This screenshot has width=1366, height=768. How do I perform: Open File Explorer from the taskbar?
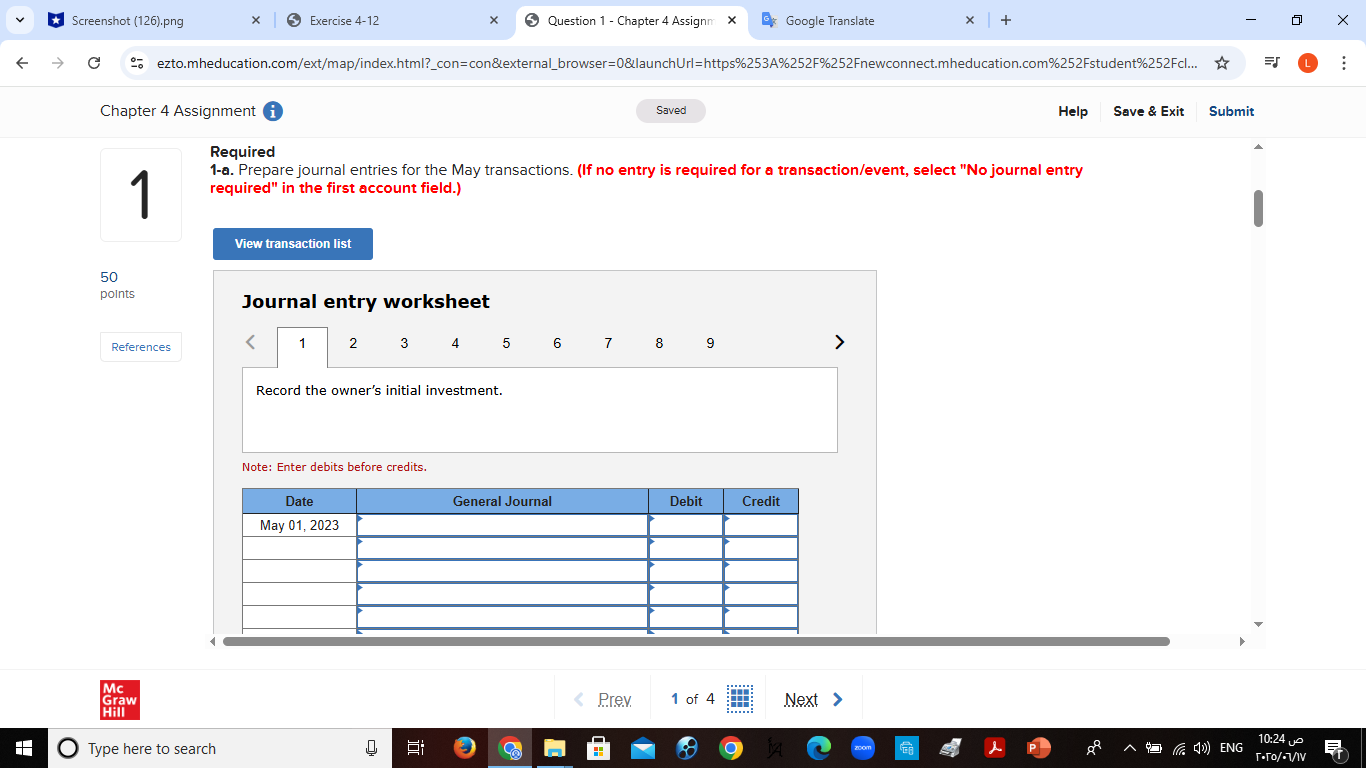coord(555,748)
